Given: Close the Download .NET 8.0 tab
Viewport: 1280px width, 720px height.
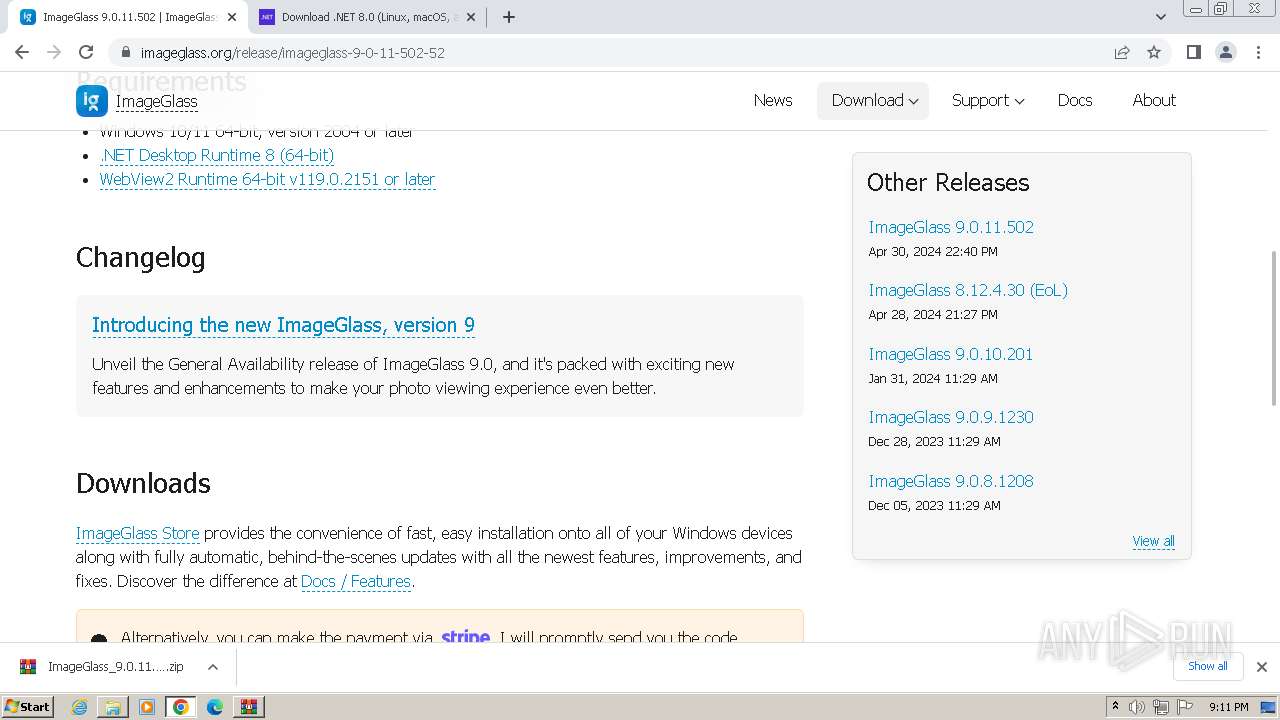Looking at the screenshot, I should [471, 17].
